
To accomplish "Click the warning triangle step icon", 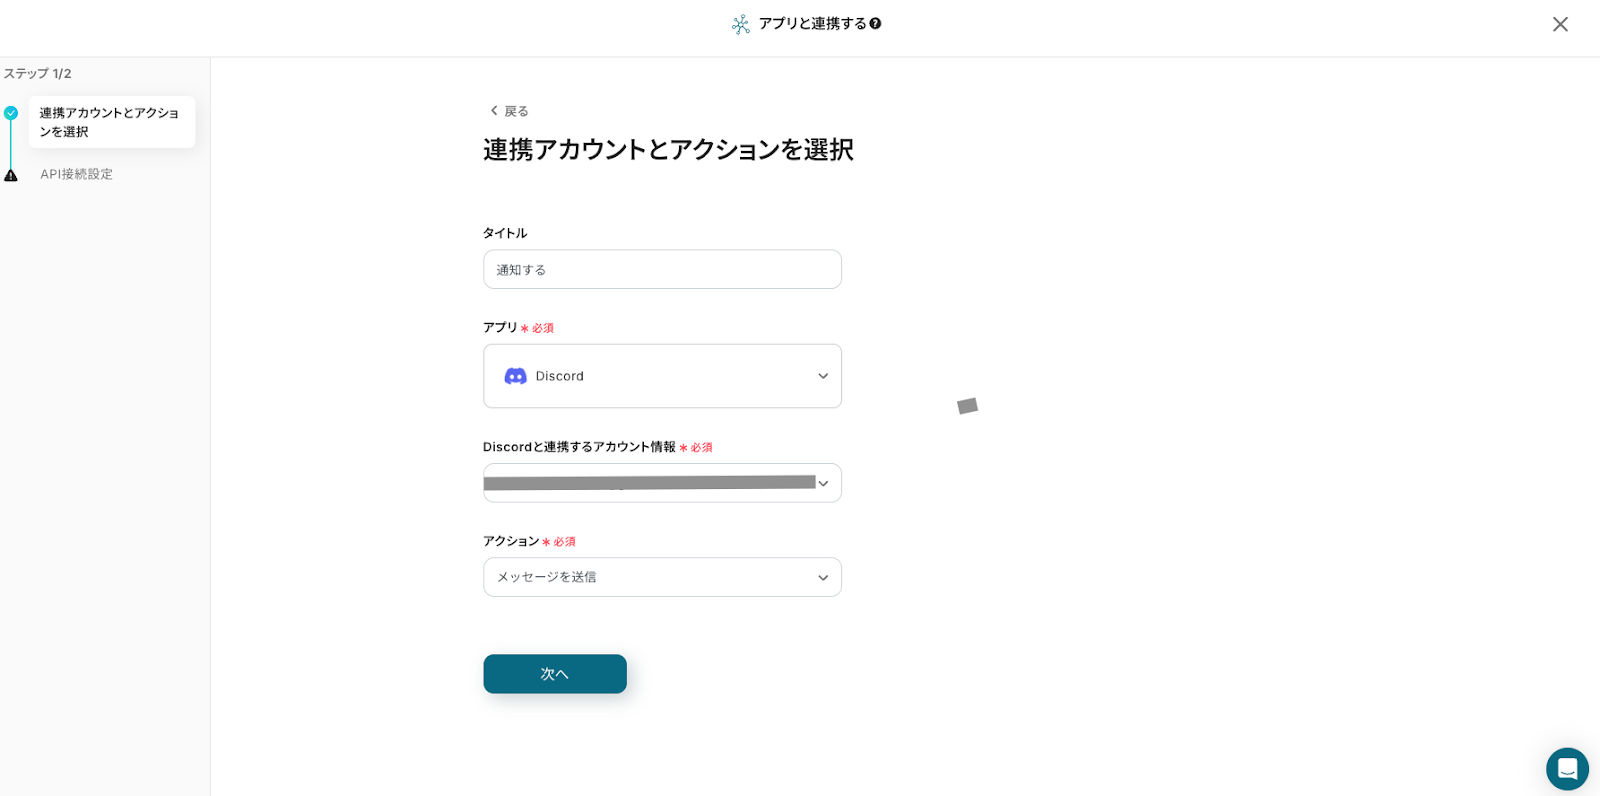I will [x=11, y=175].
